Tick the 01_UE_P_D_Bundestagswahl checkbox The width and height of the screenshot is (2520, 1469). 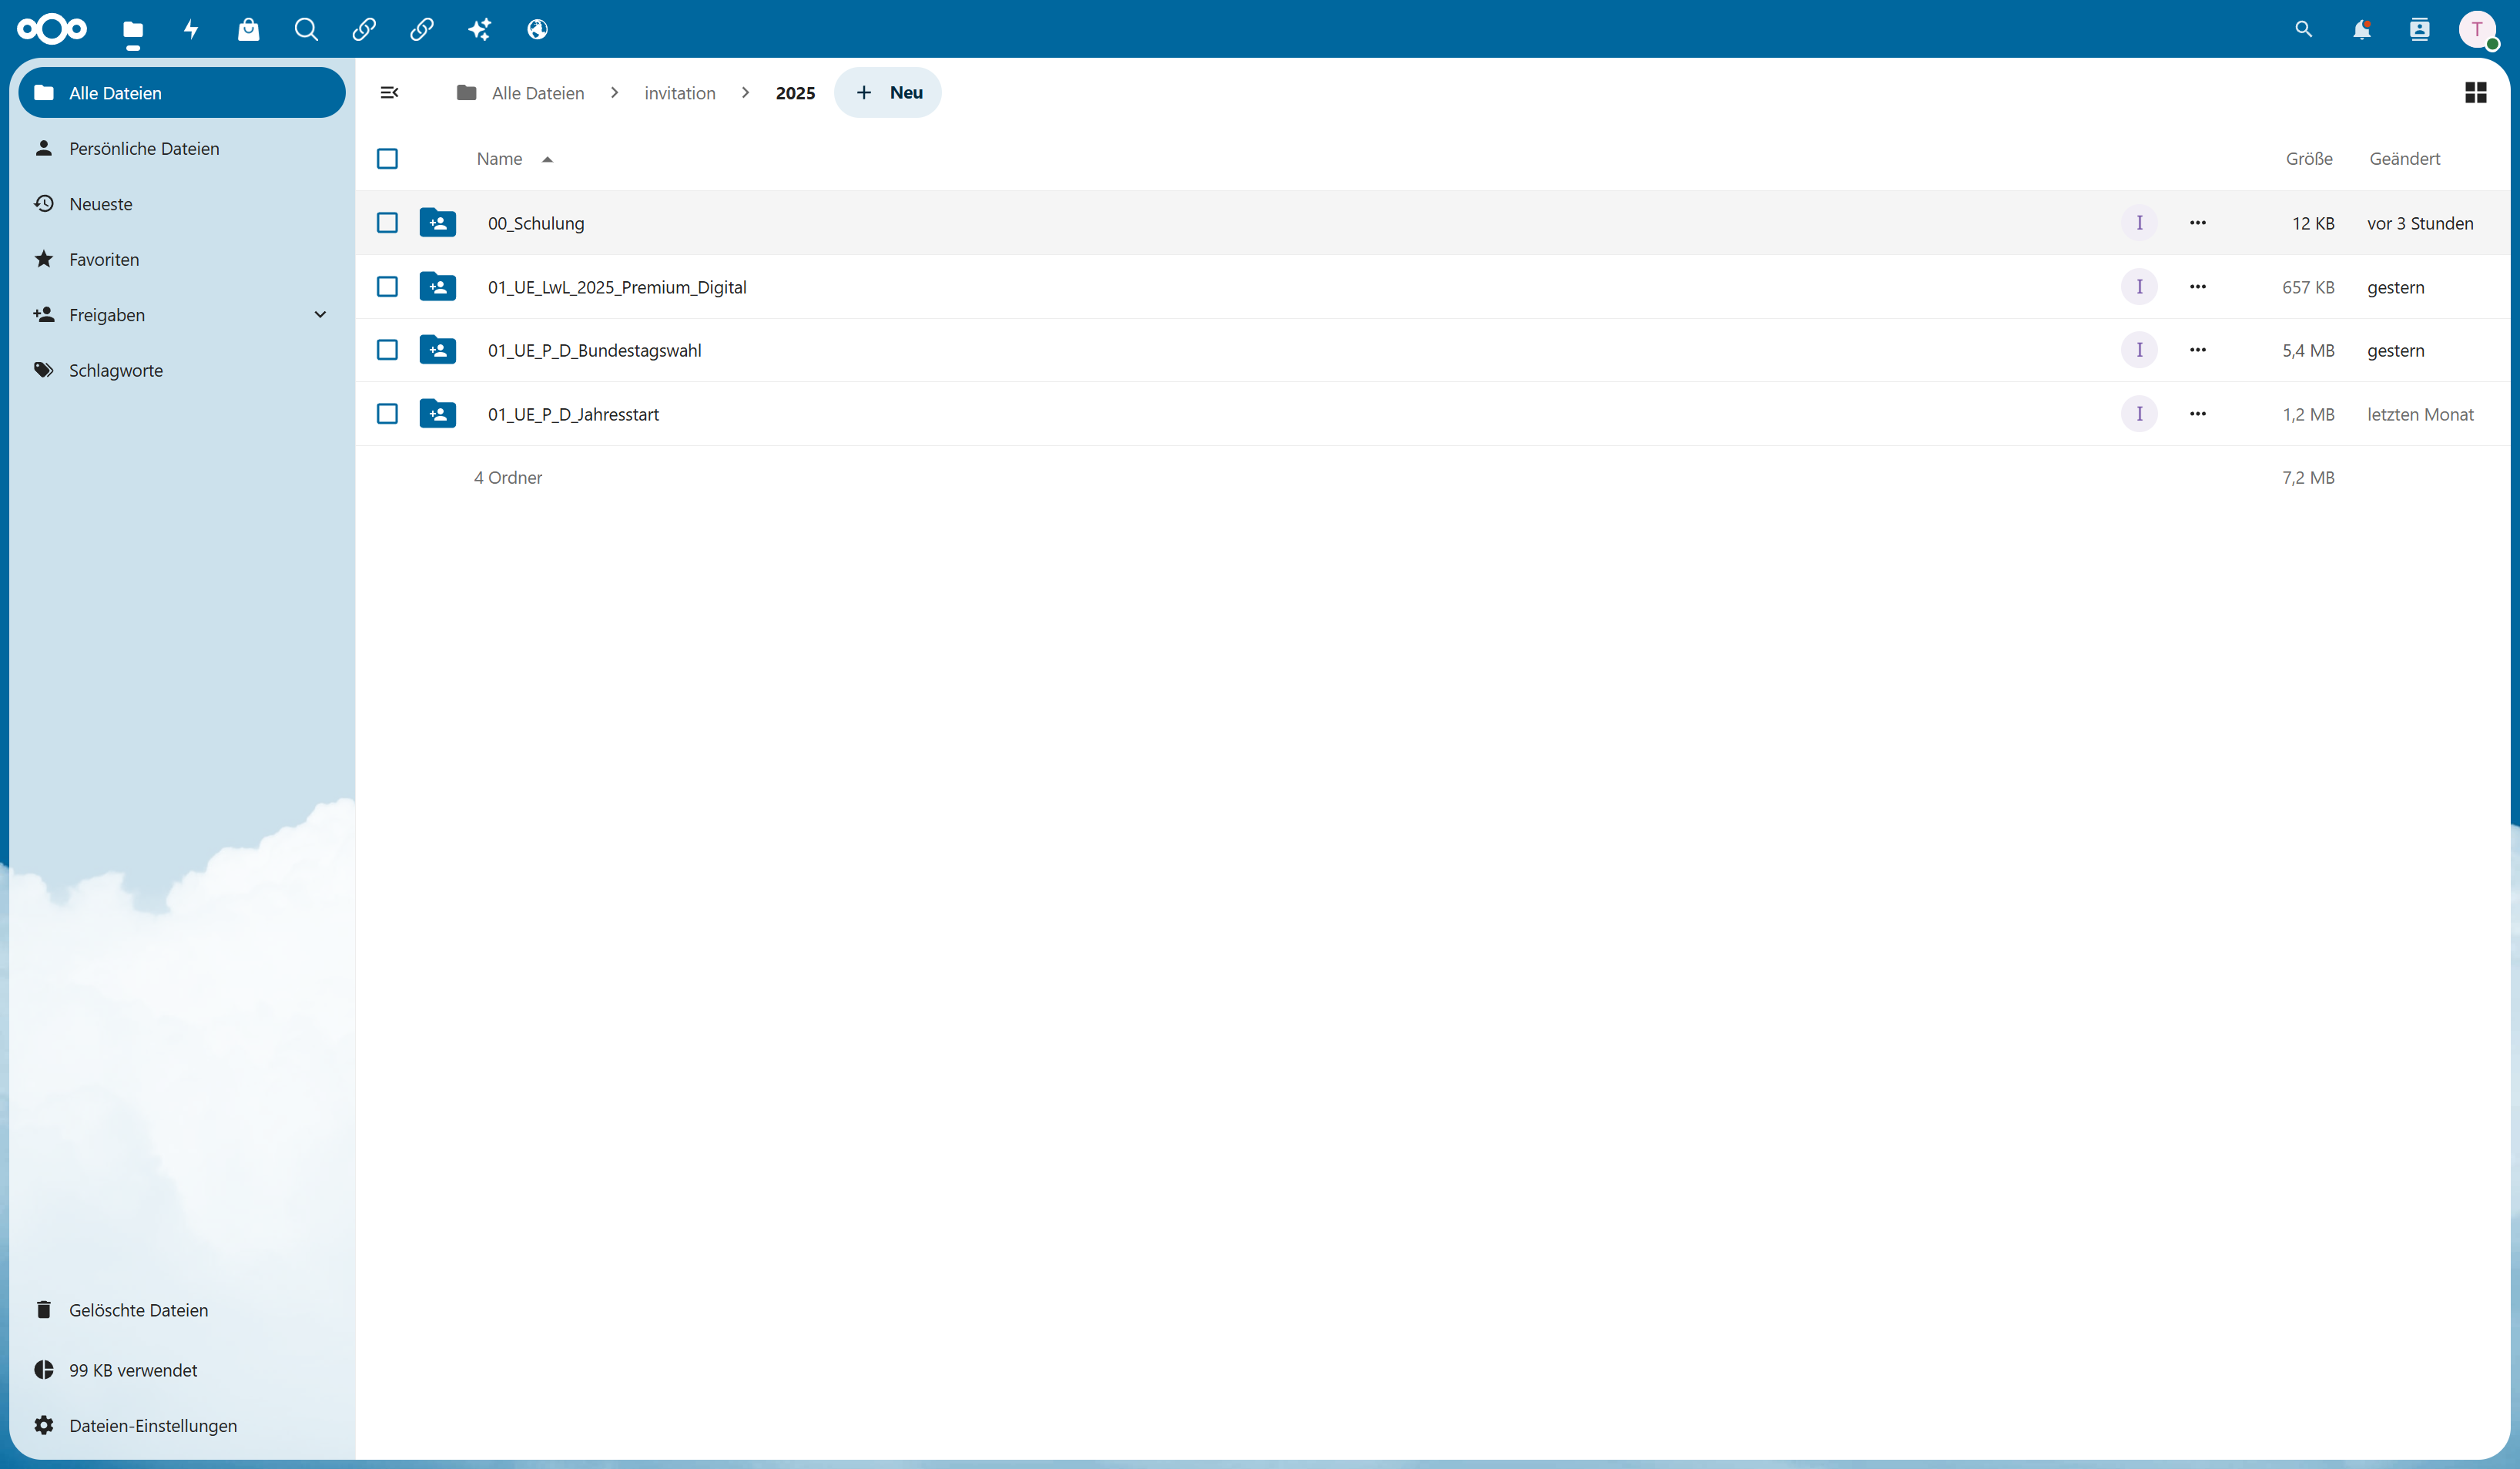click(388, 350)
